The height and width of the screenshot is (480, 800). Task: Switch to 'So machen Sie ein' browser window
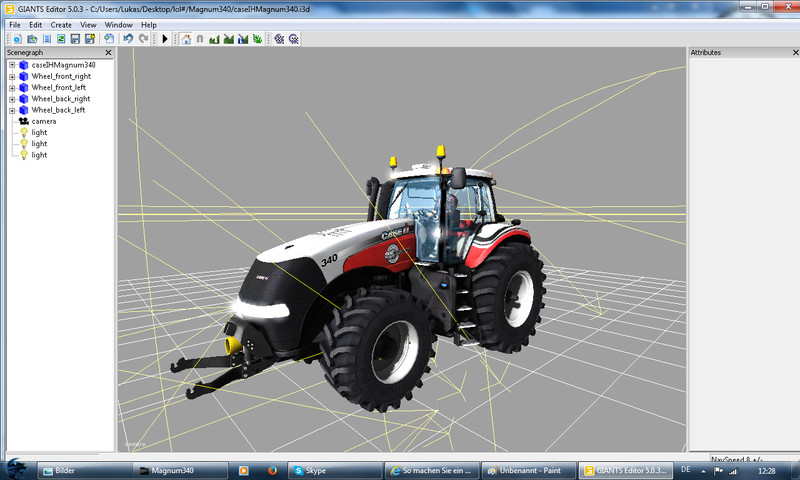click(432, 471)
